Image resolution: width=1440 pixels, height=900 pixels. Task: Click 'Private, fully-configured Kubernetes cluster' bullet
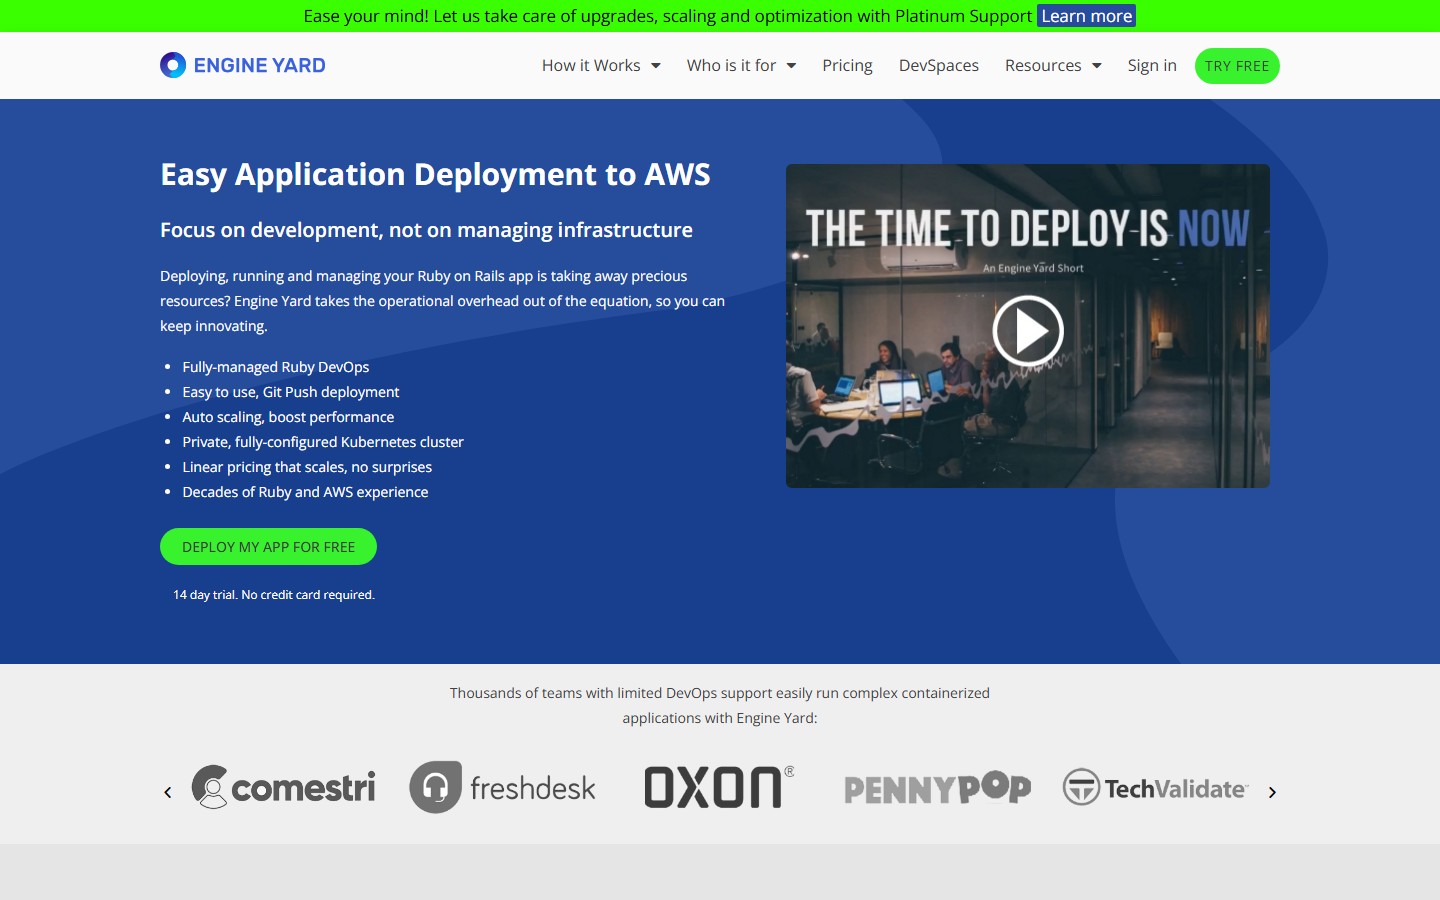pos(323,442)
